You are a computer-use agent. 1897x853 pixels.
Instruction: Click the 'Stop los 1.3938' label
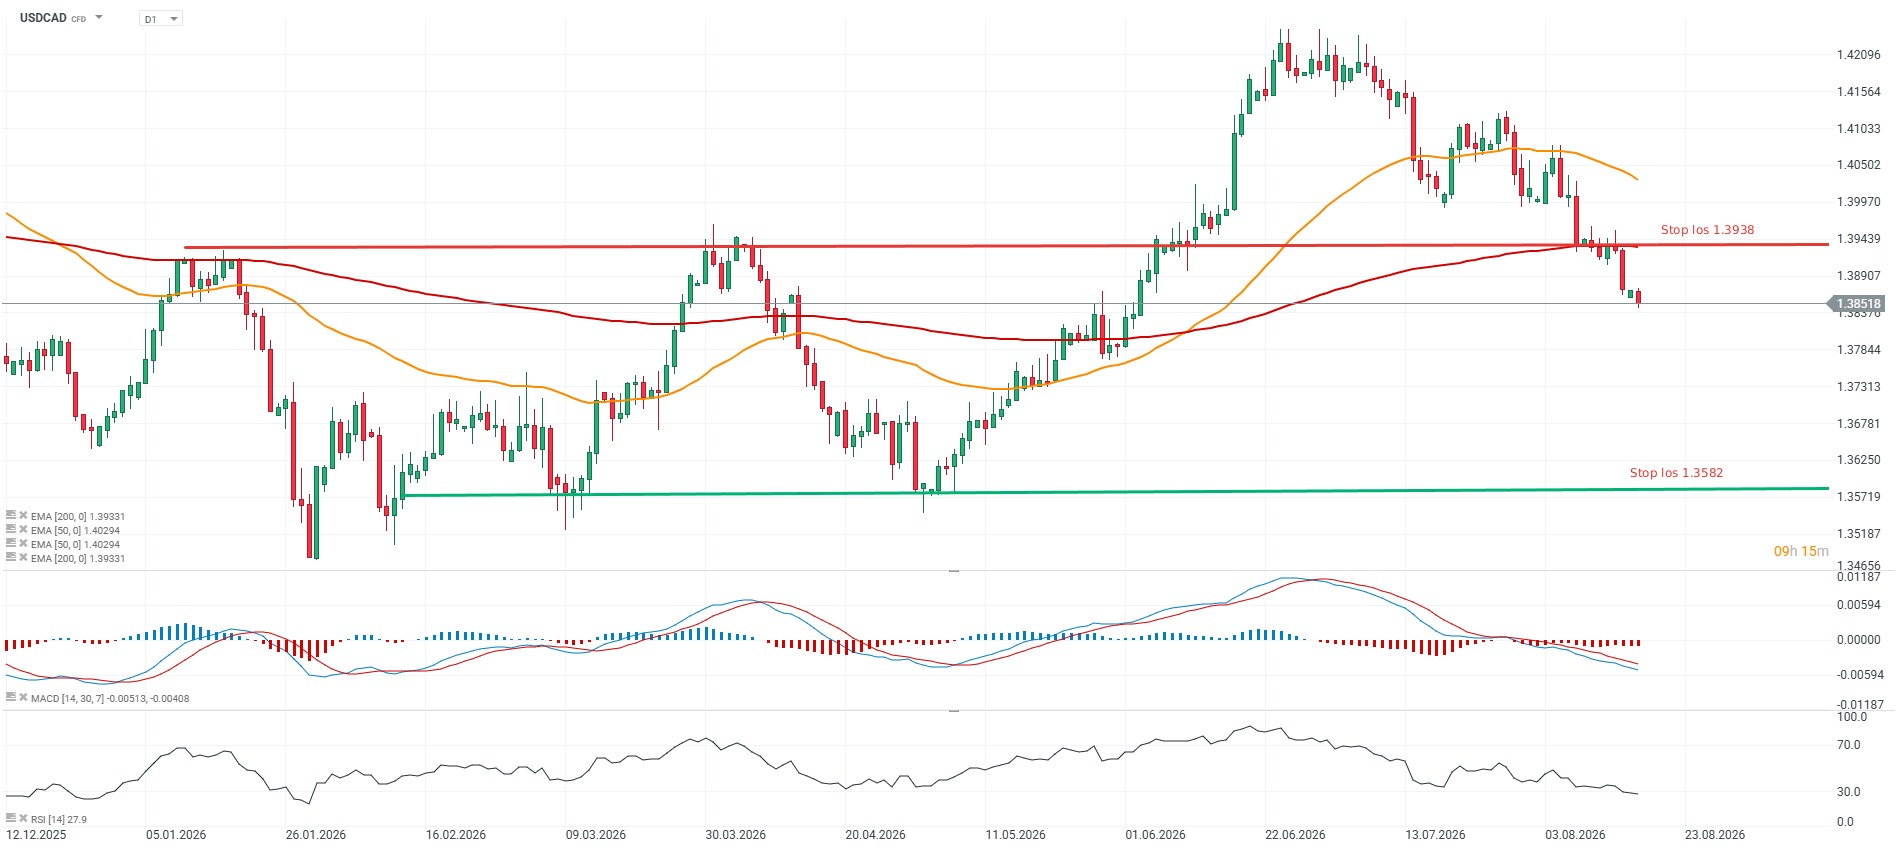tap(1707, 230)
